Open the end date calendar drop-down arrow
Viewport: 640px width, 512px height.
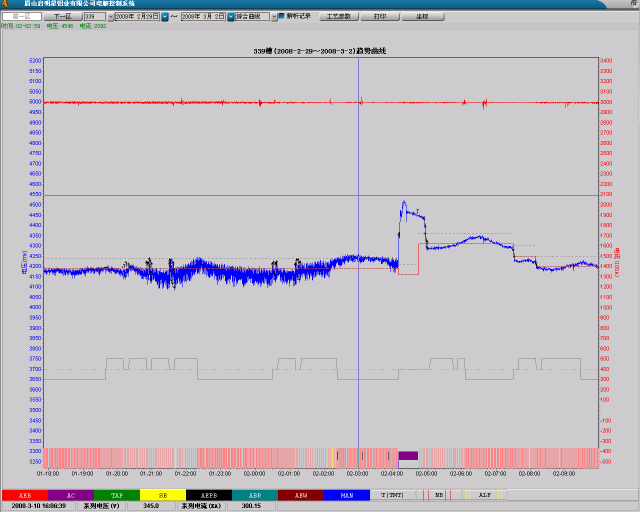231,17
